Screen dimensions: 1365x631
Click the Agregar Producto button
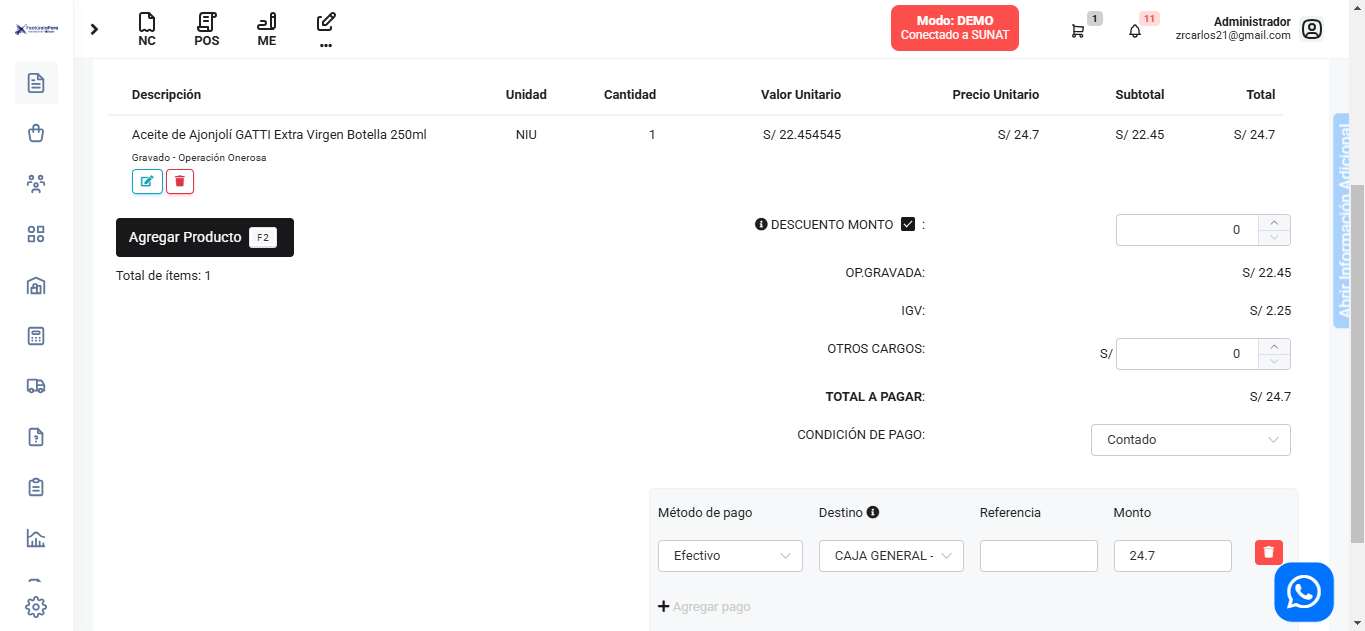tap(205, 238)
